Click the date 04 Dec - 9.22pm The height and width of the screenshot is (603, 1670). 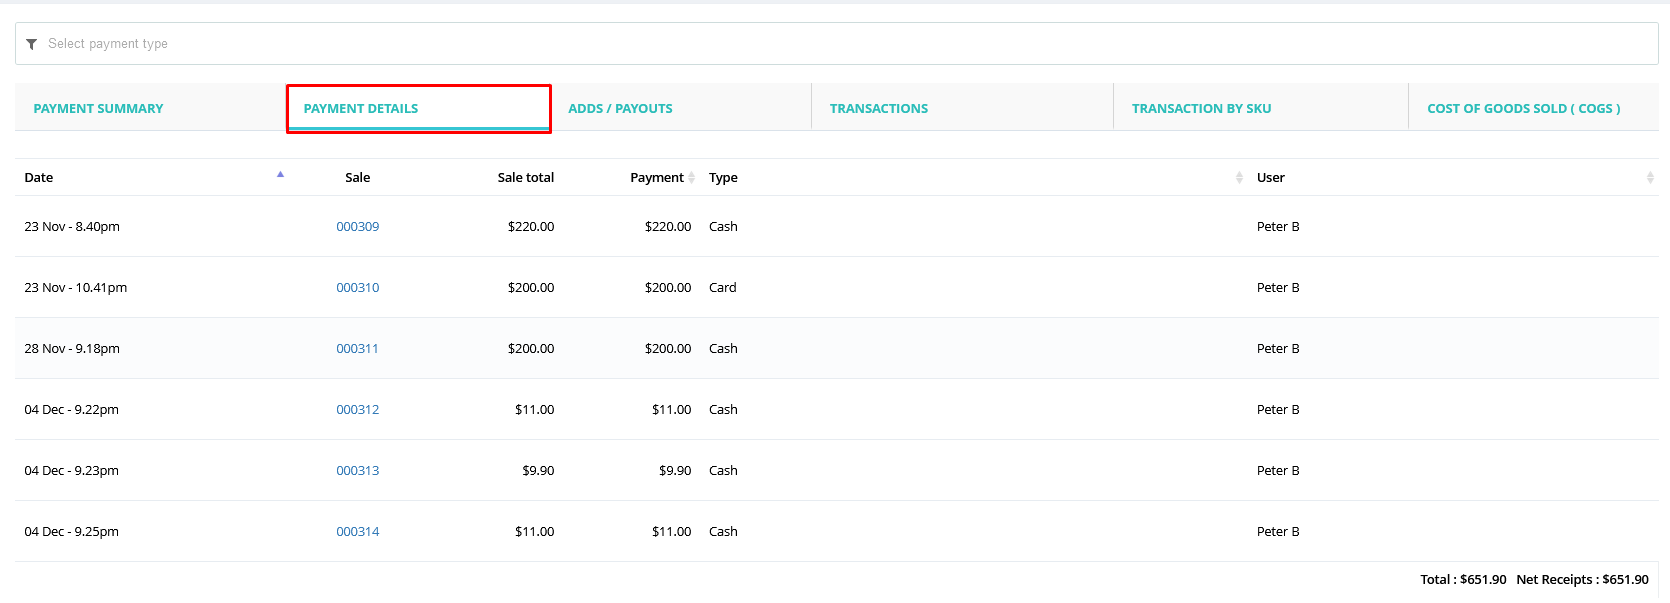point(72,409)
